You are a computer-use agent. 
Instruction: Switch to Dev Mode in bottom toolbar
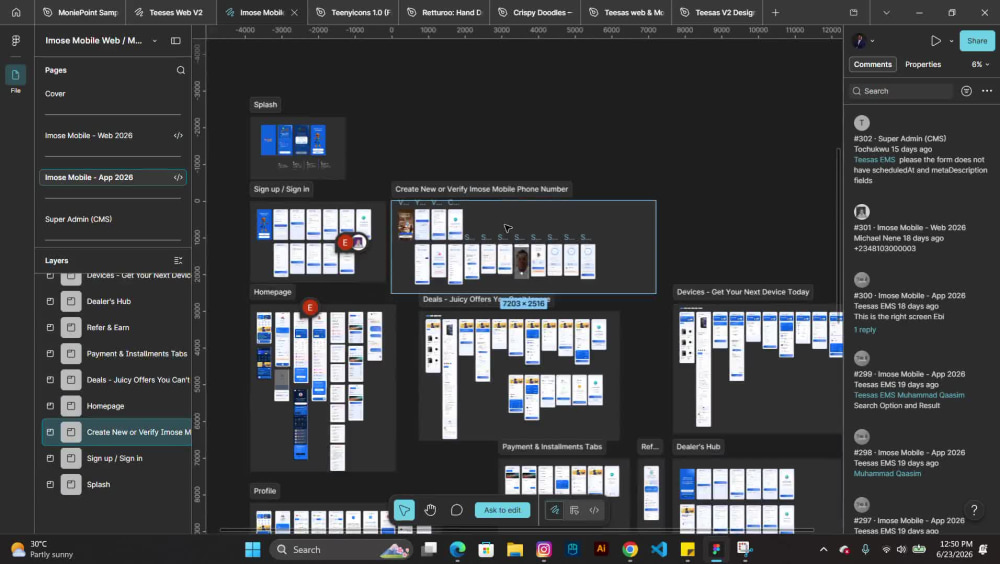[x=594, y=510]
